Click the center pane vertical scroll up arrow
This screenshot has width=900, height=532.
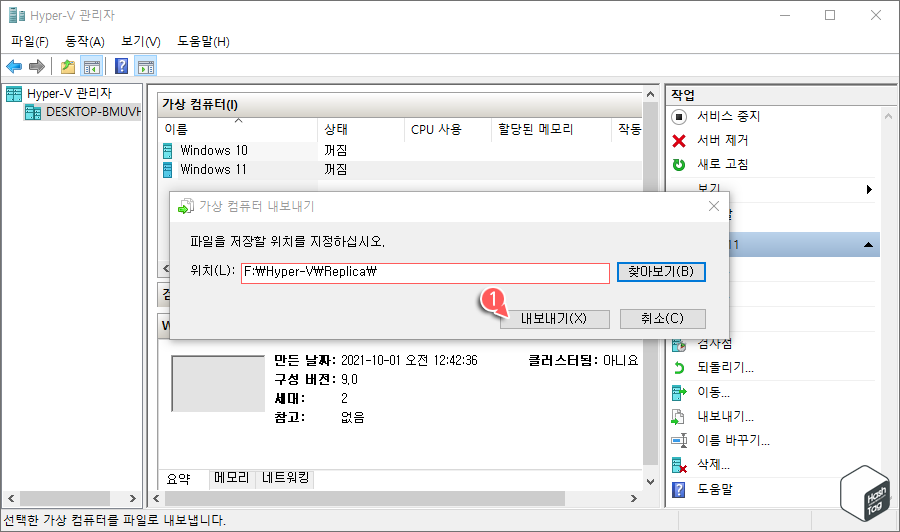[650, 95]
